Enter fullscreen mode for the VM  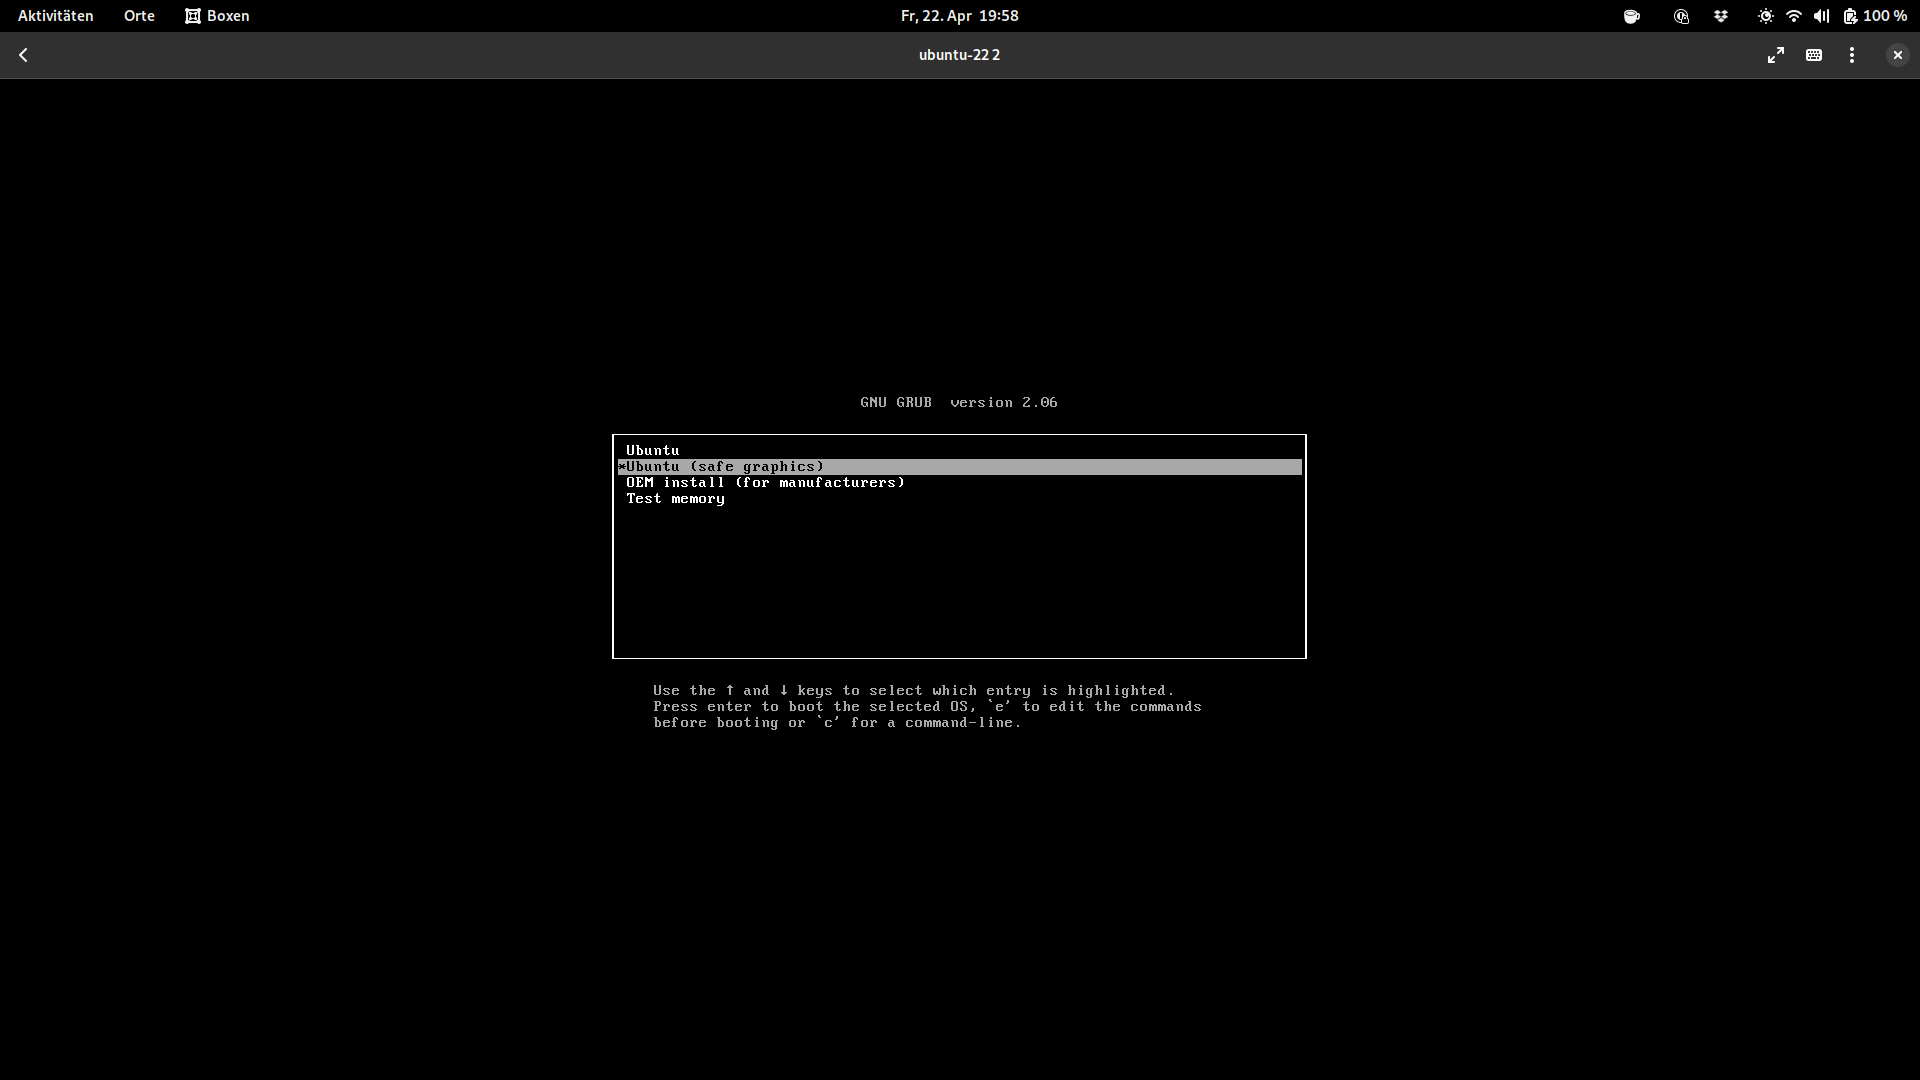(1776, 55)
